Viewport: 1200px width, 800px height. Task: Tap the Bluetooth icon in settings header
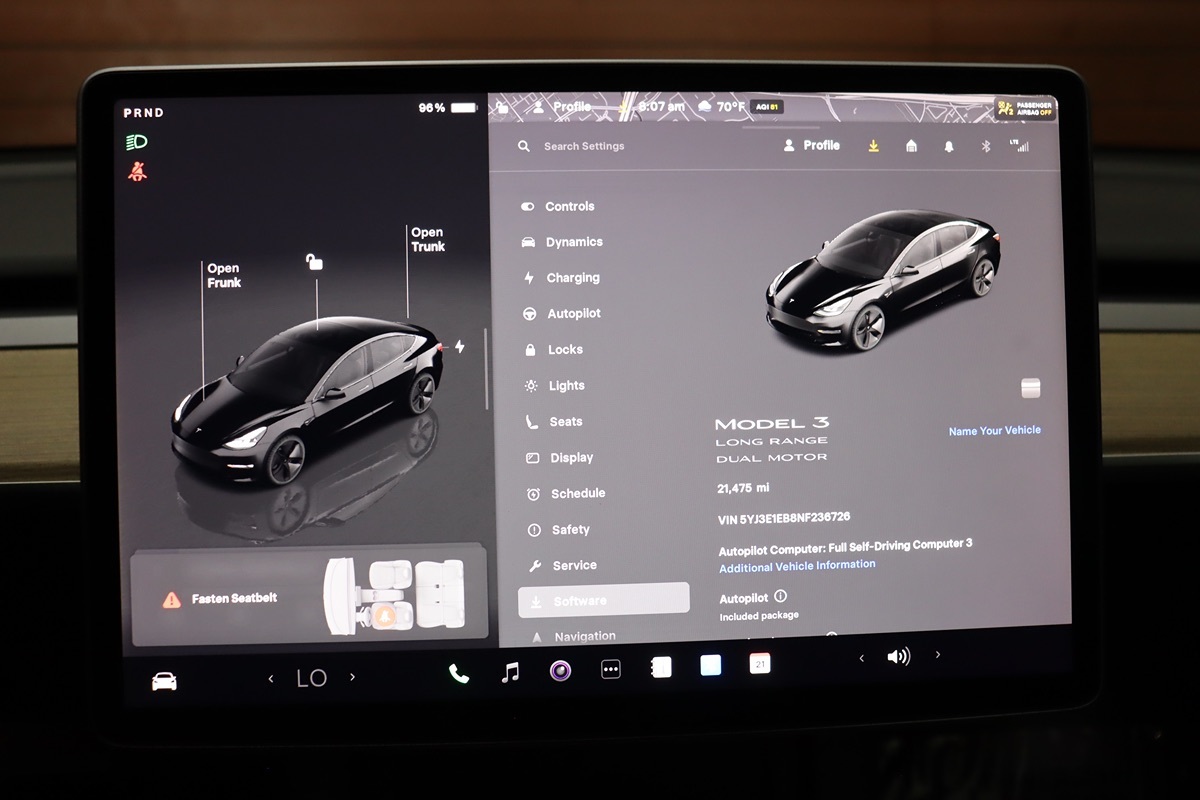pyautogui.click(x=985, y=146)
